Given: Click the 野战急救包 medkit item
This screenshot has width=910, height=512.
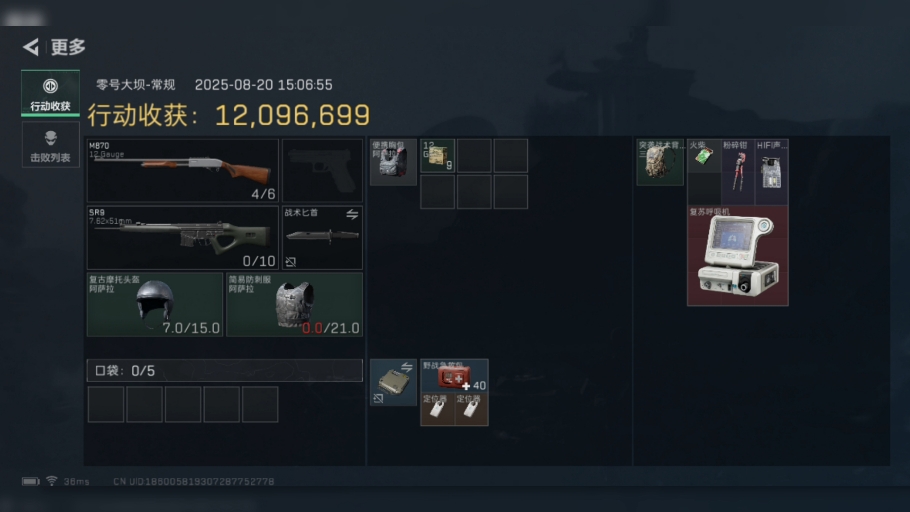Looking at the screenshot, I should tap(454, 376).
